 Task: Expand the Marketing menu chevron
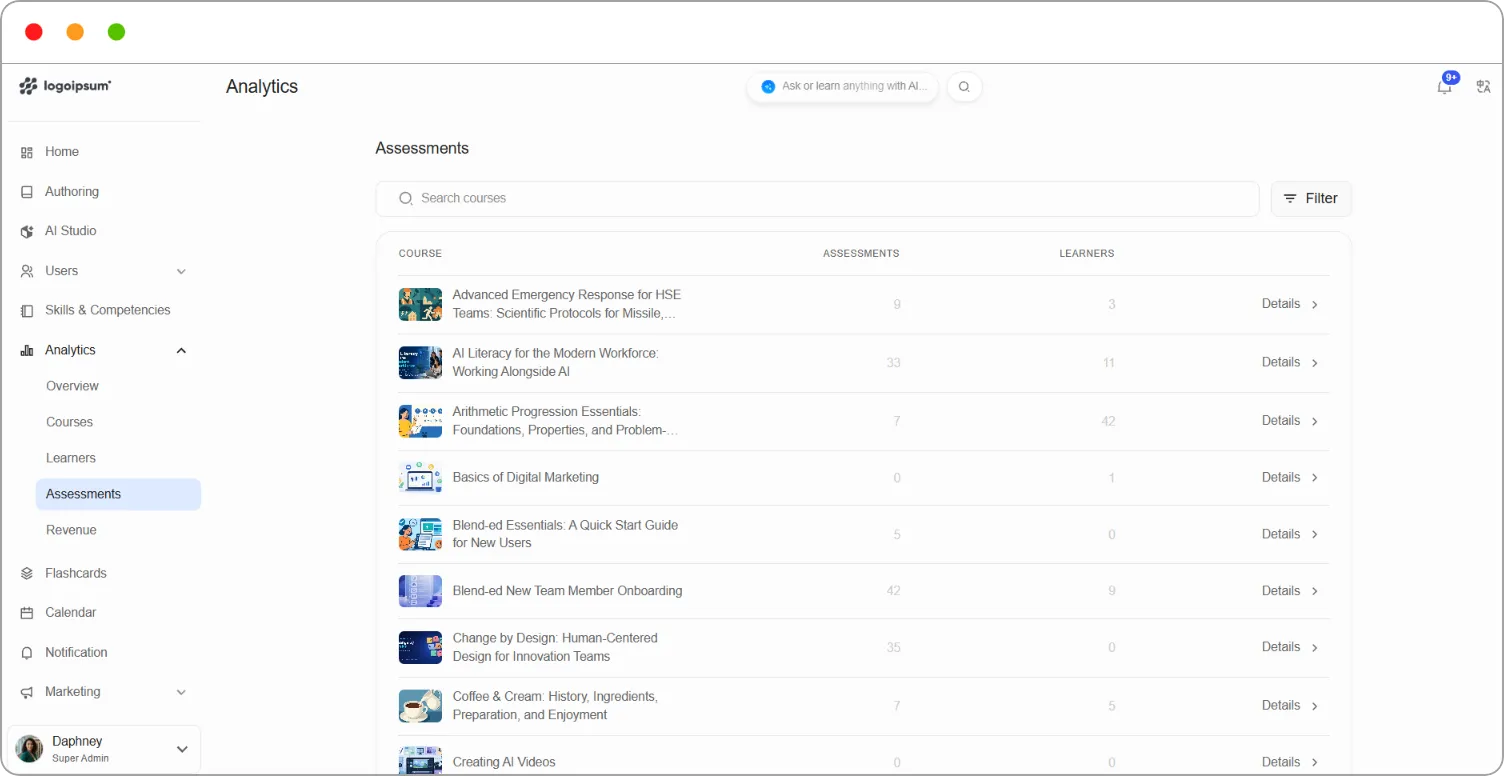point(181,692)
